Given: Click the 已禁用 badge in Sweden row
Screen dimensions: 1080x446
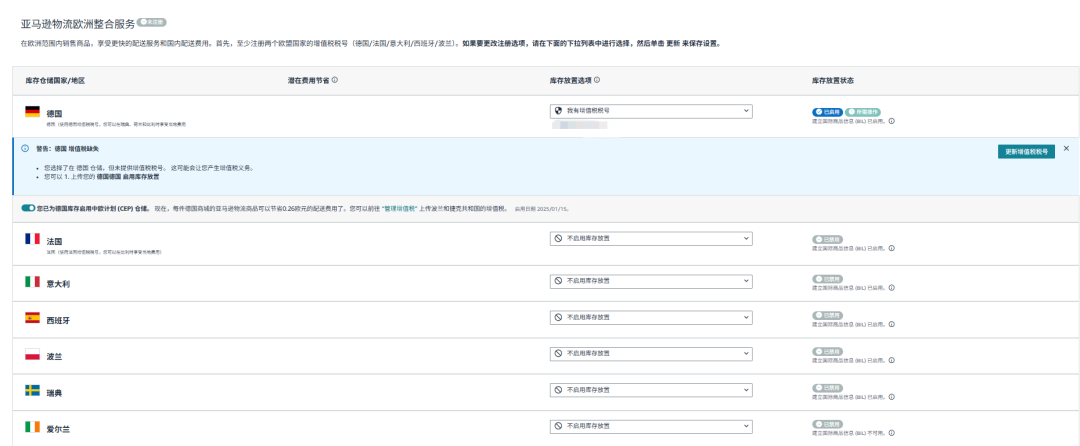Looking at the screenshot, I should 827,387.
